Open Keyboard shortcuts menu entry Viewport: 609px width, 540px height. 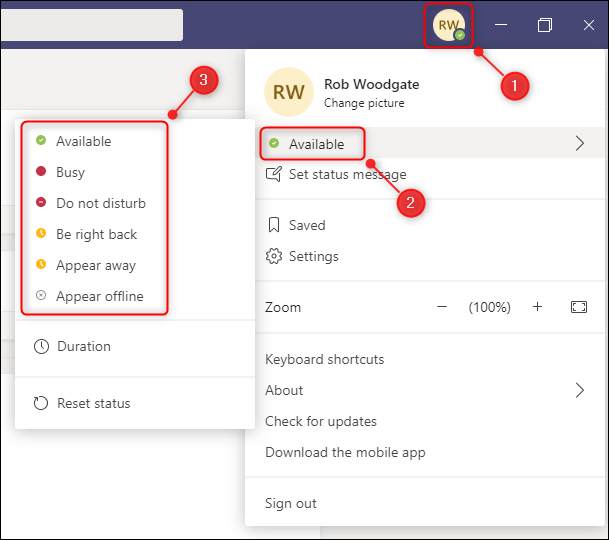(324, 359)
